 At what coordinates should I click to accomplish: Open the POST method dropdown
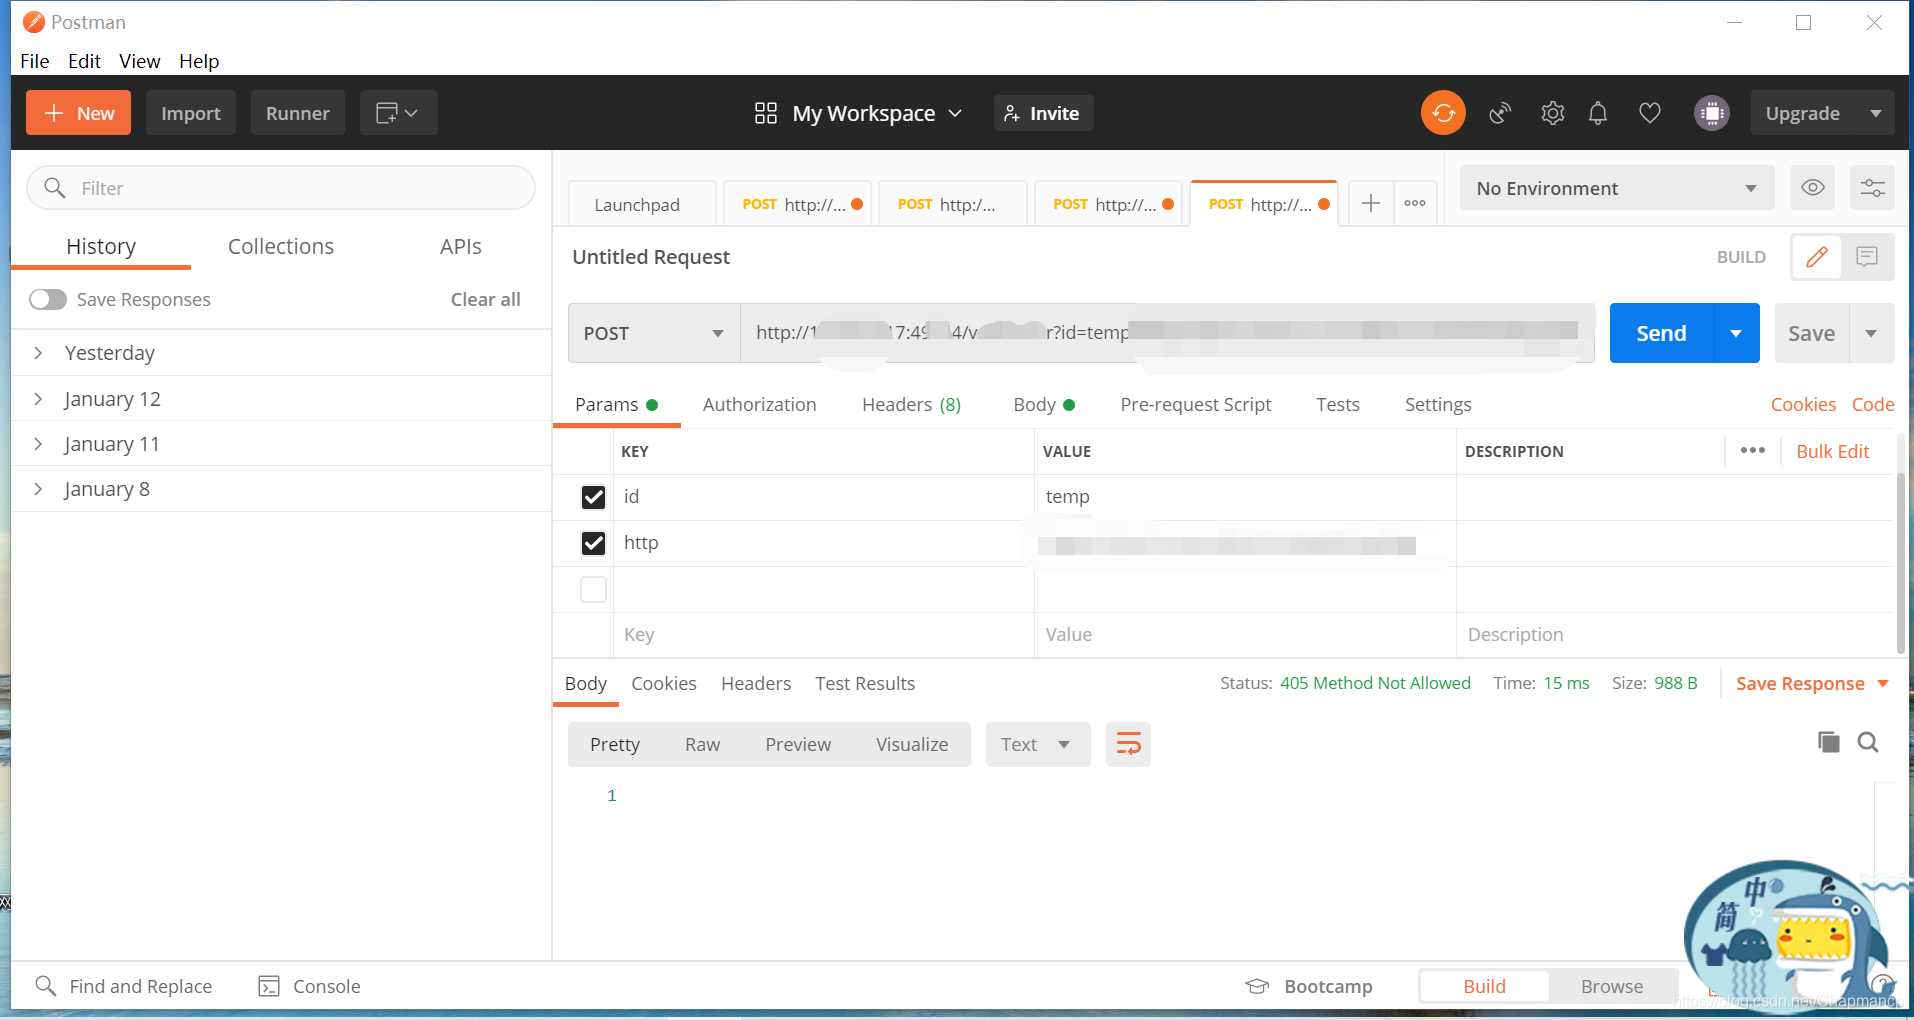tap(654, 333)
